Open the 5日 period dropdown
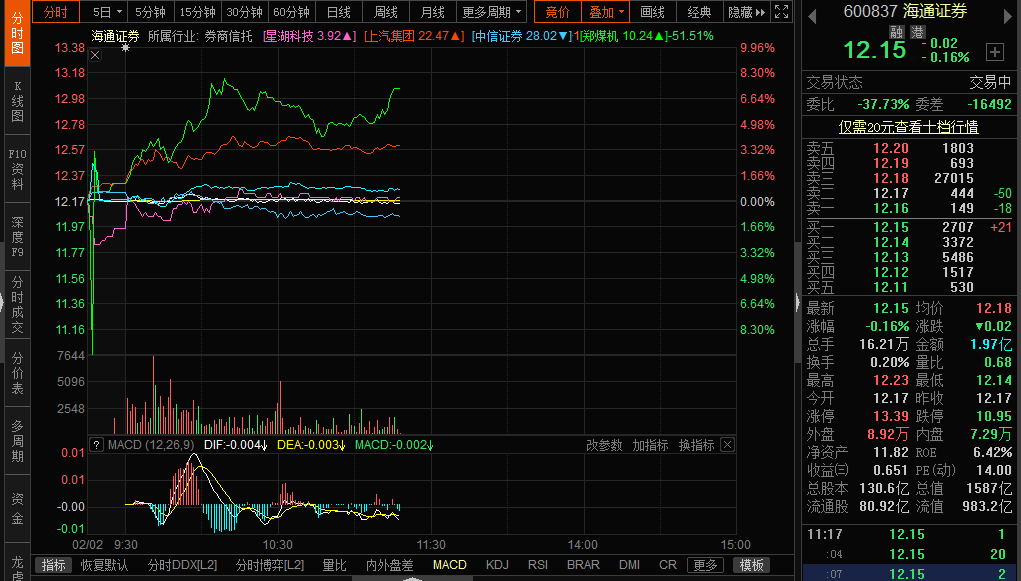The image size is (1021, 581). [107, 12]
